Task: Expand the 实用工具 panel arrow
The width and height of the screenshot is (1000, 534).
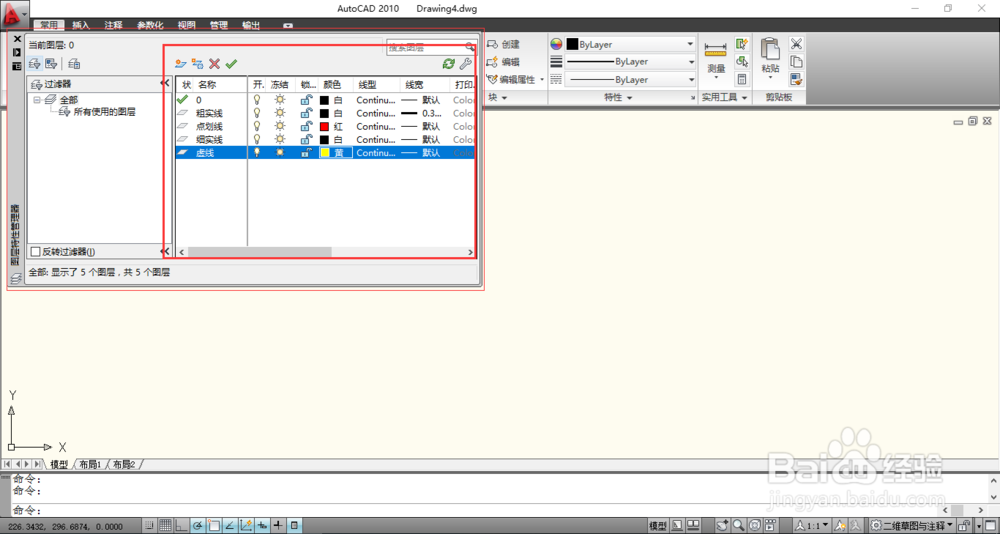Action: point(744,98)
